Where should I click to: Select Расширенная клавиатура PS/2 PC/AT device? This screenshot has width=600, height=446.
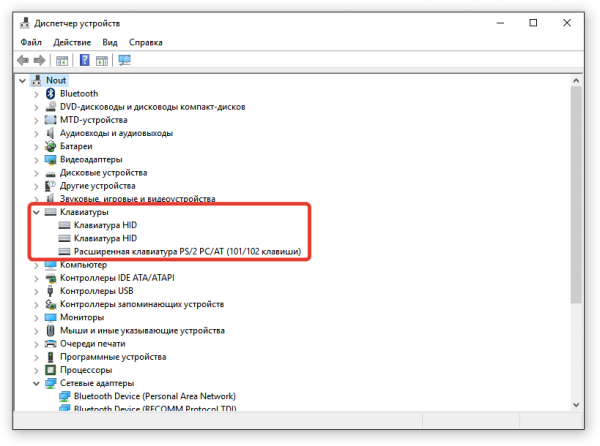[x=187, y=252]
